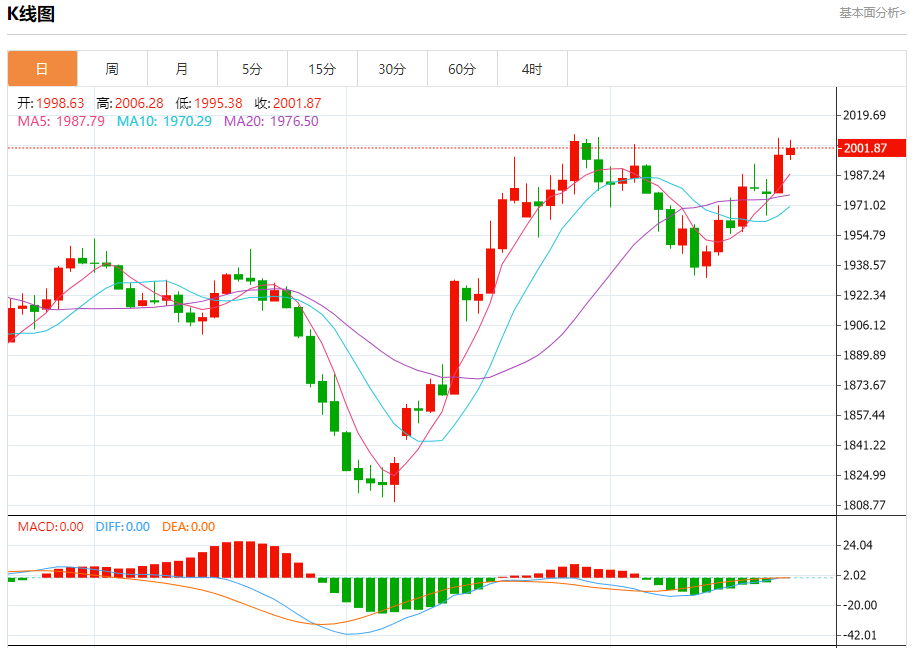Select the 日 daily chart tab
The image size is (914, 648).
(42, 69)
